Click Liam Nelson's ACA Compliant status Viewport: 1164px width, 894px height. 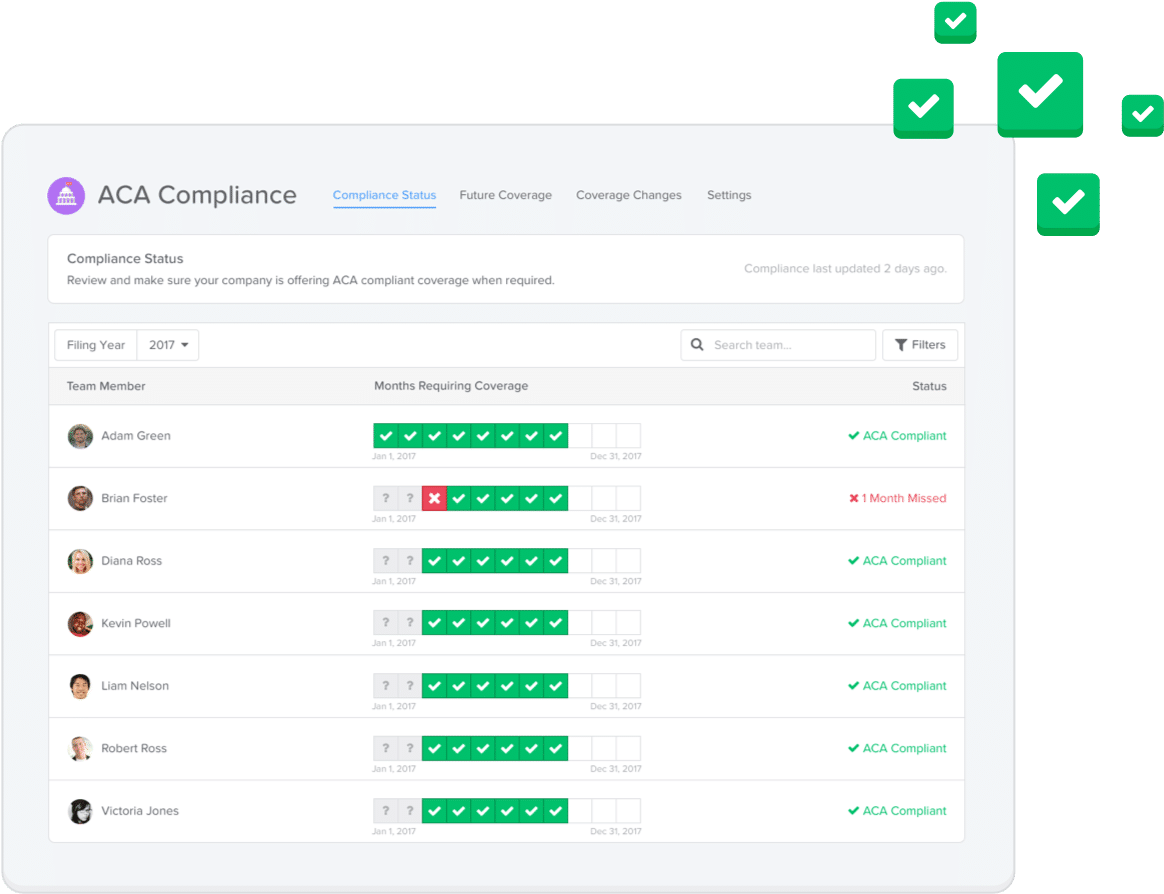click(x=897, y=685)
